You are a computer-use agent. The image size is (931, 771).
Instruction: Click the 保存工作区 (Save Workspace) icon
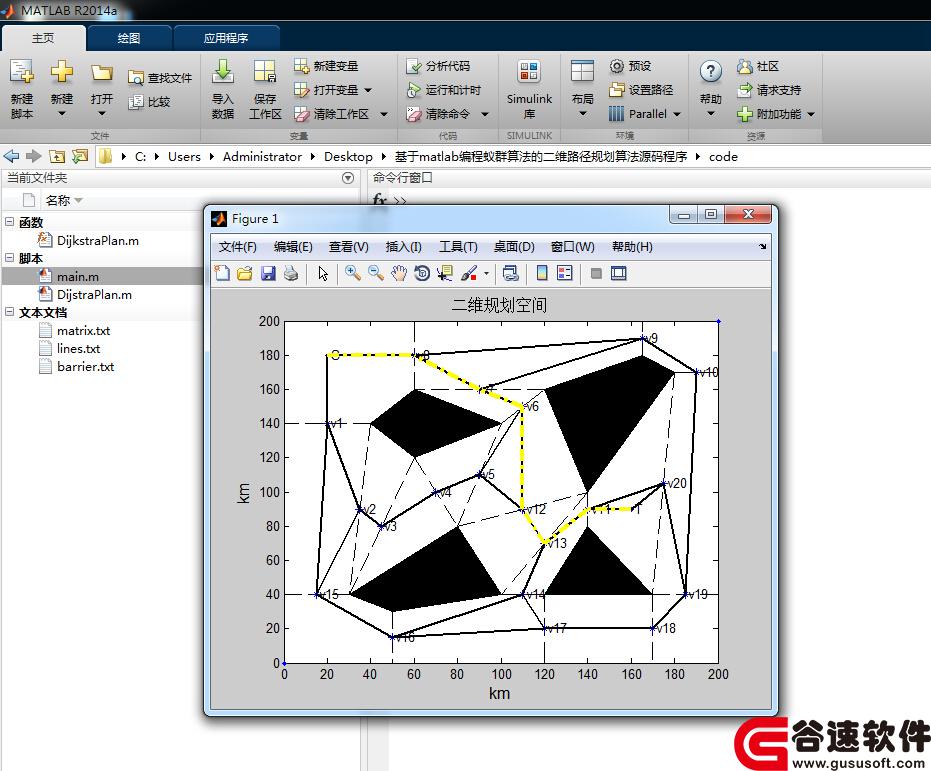265,72
